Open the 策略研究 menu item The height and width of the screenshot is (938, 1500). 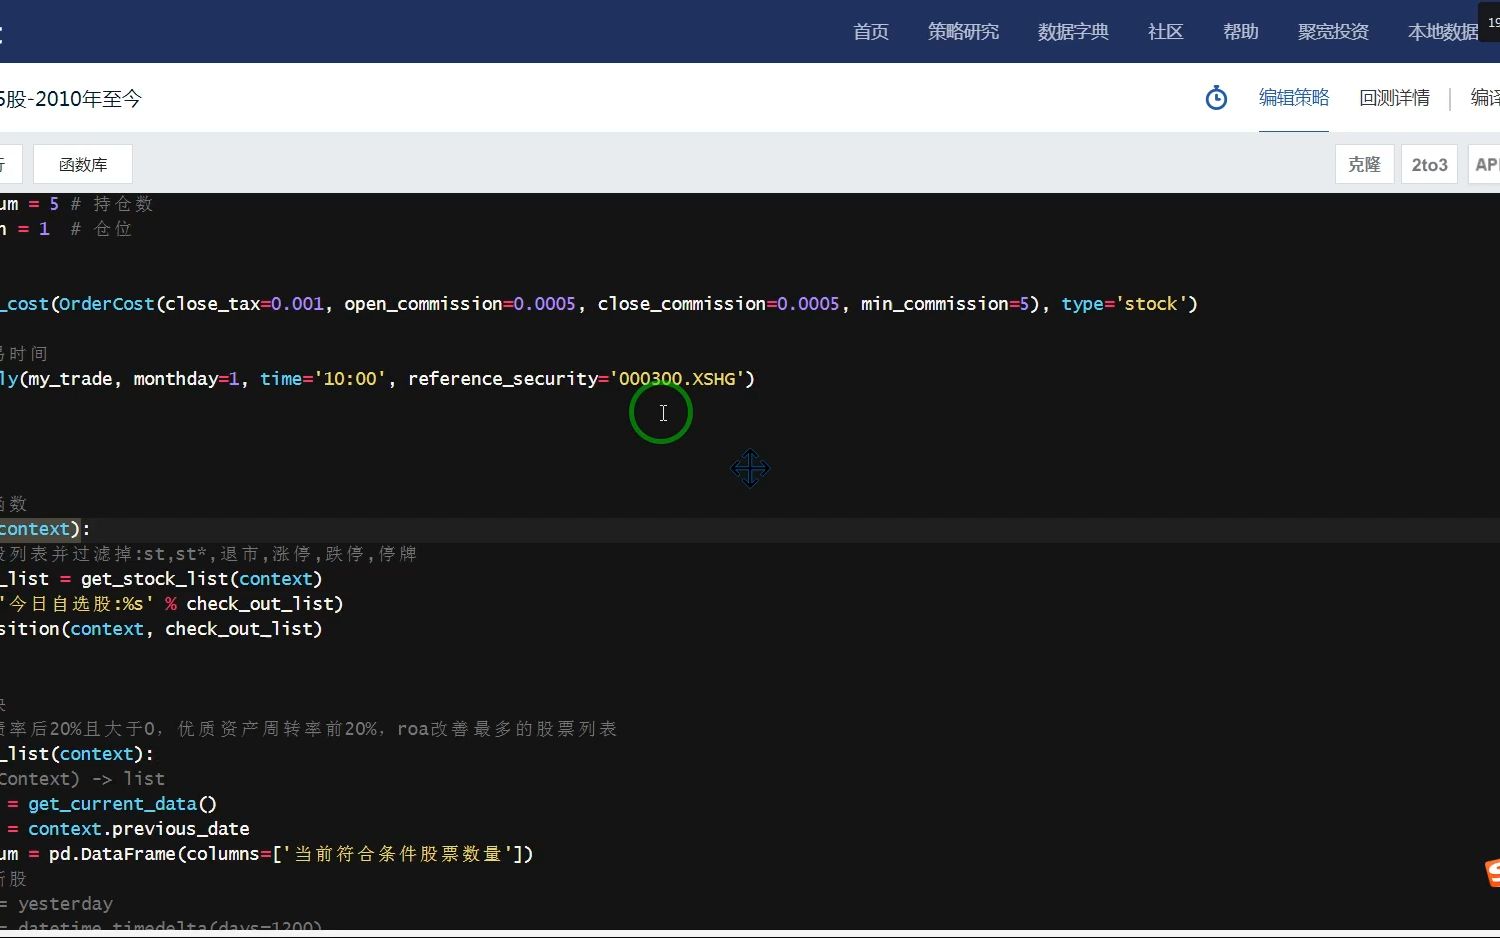(963, 32)
